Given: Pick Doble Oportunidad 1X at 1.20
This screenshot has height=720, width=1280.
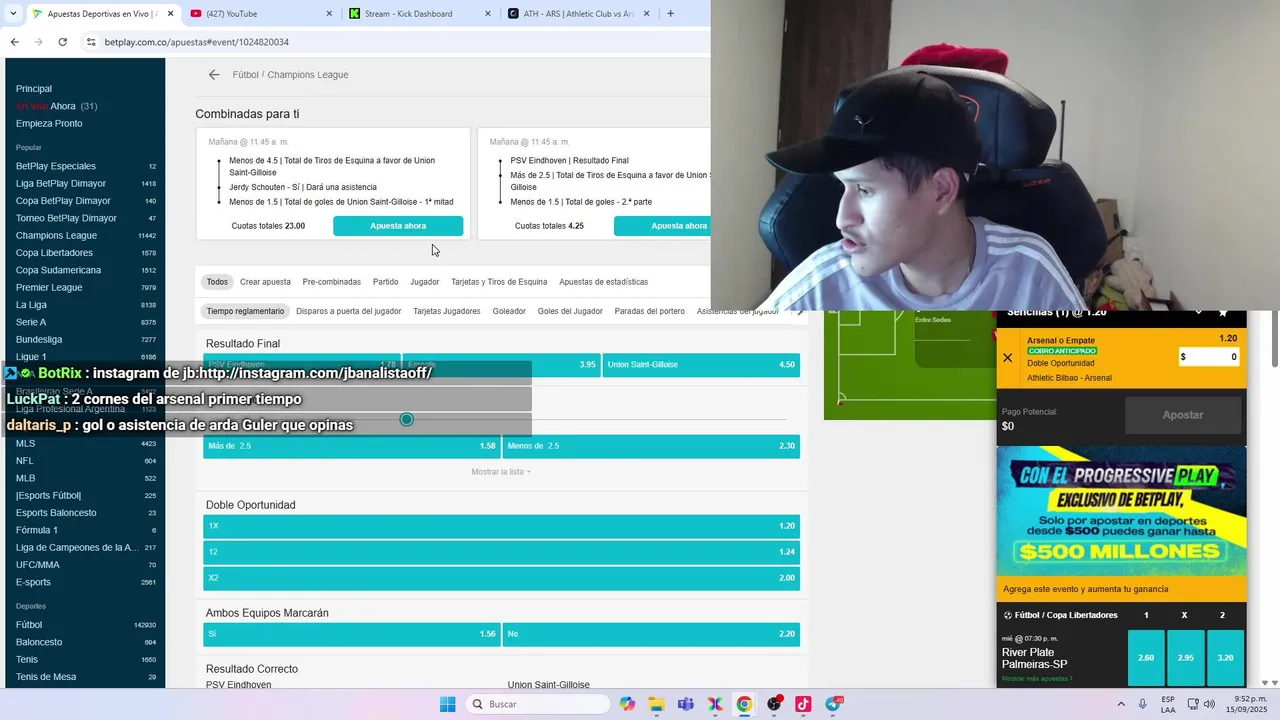Looking at the screenshot, I should [x=501, y=526].
